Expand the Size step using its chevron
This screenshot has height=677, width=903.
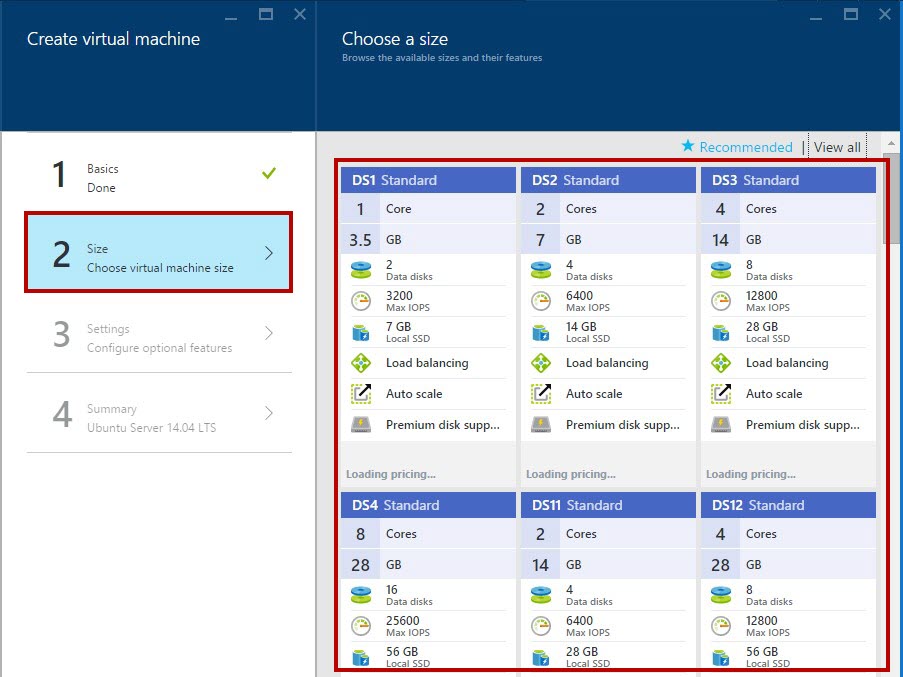click(x=269, y=253)
